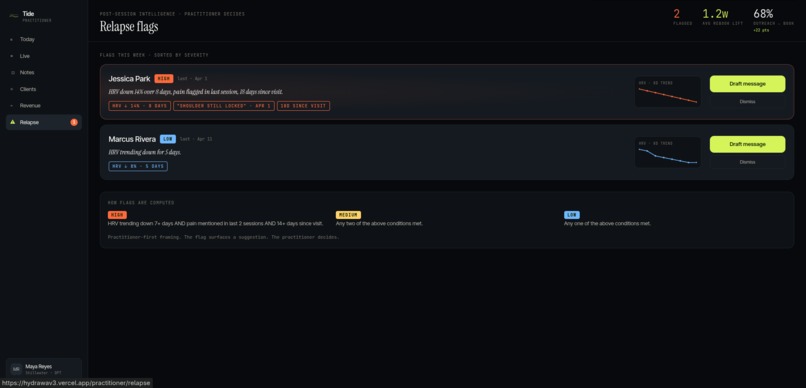This screenshot has width=806, height=388.
Task: Click "Any one of the above conditions met."
Action: pyautogui.click(x=607, y=224)
